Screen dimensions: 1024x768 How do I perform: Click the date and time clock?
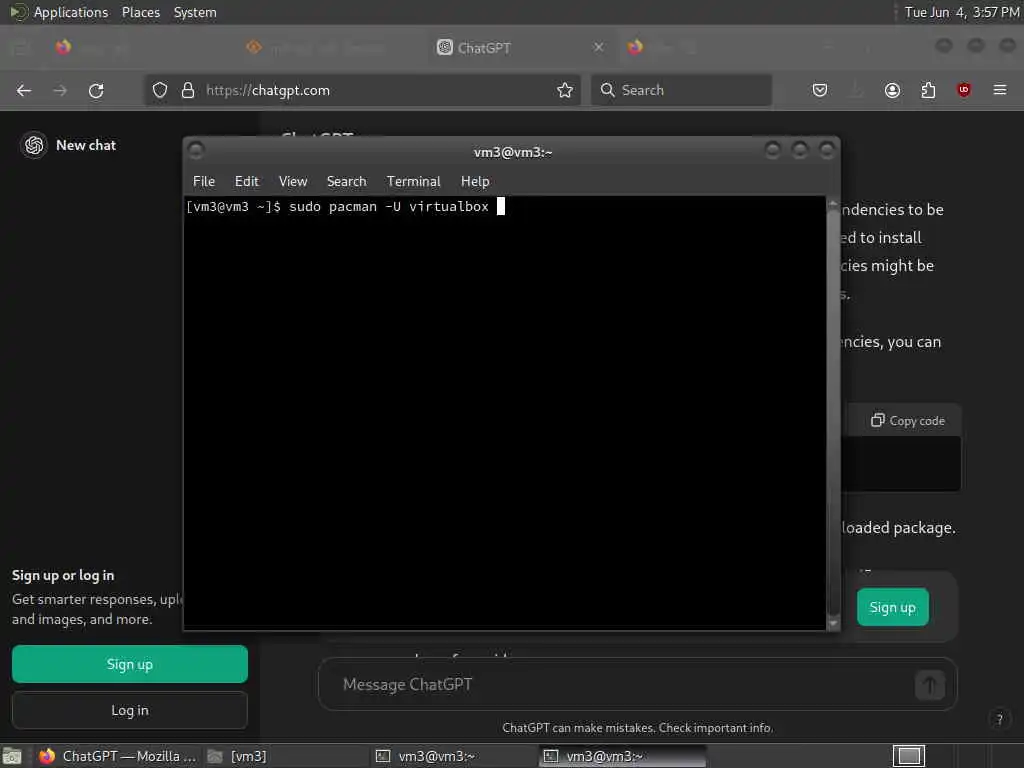[x=961, y=12]
